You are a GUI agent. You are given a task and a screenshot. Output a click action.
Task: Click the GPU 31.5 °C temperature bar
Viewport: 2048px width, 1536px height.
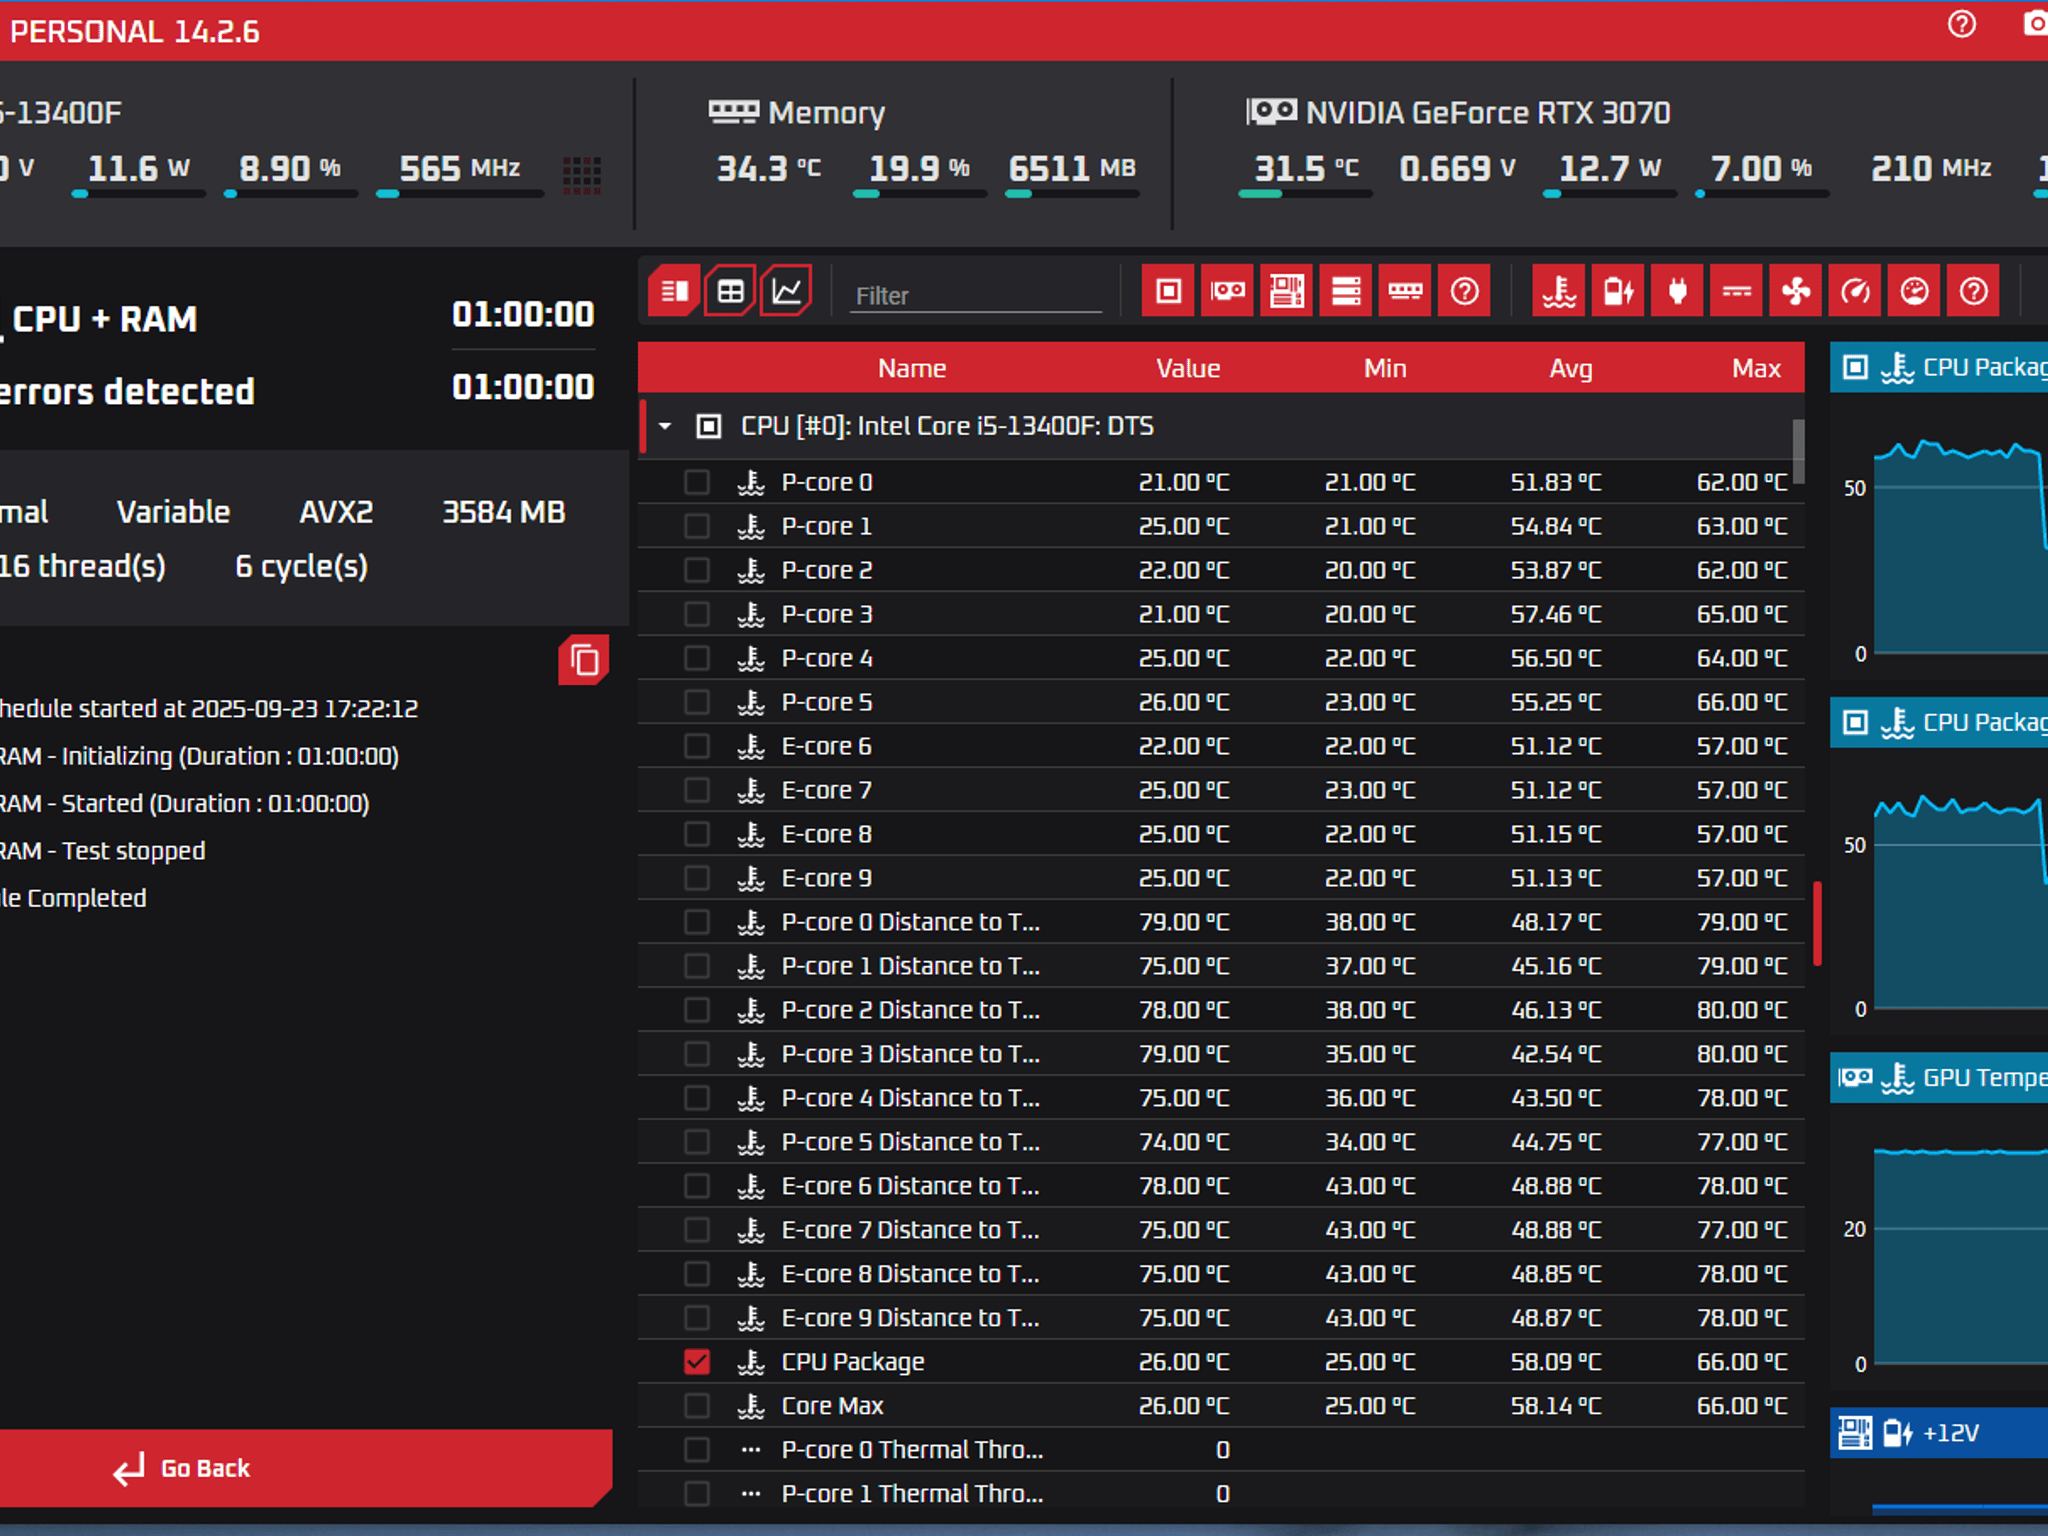pyautogui.click(x=1305, y=194)
